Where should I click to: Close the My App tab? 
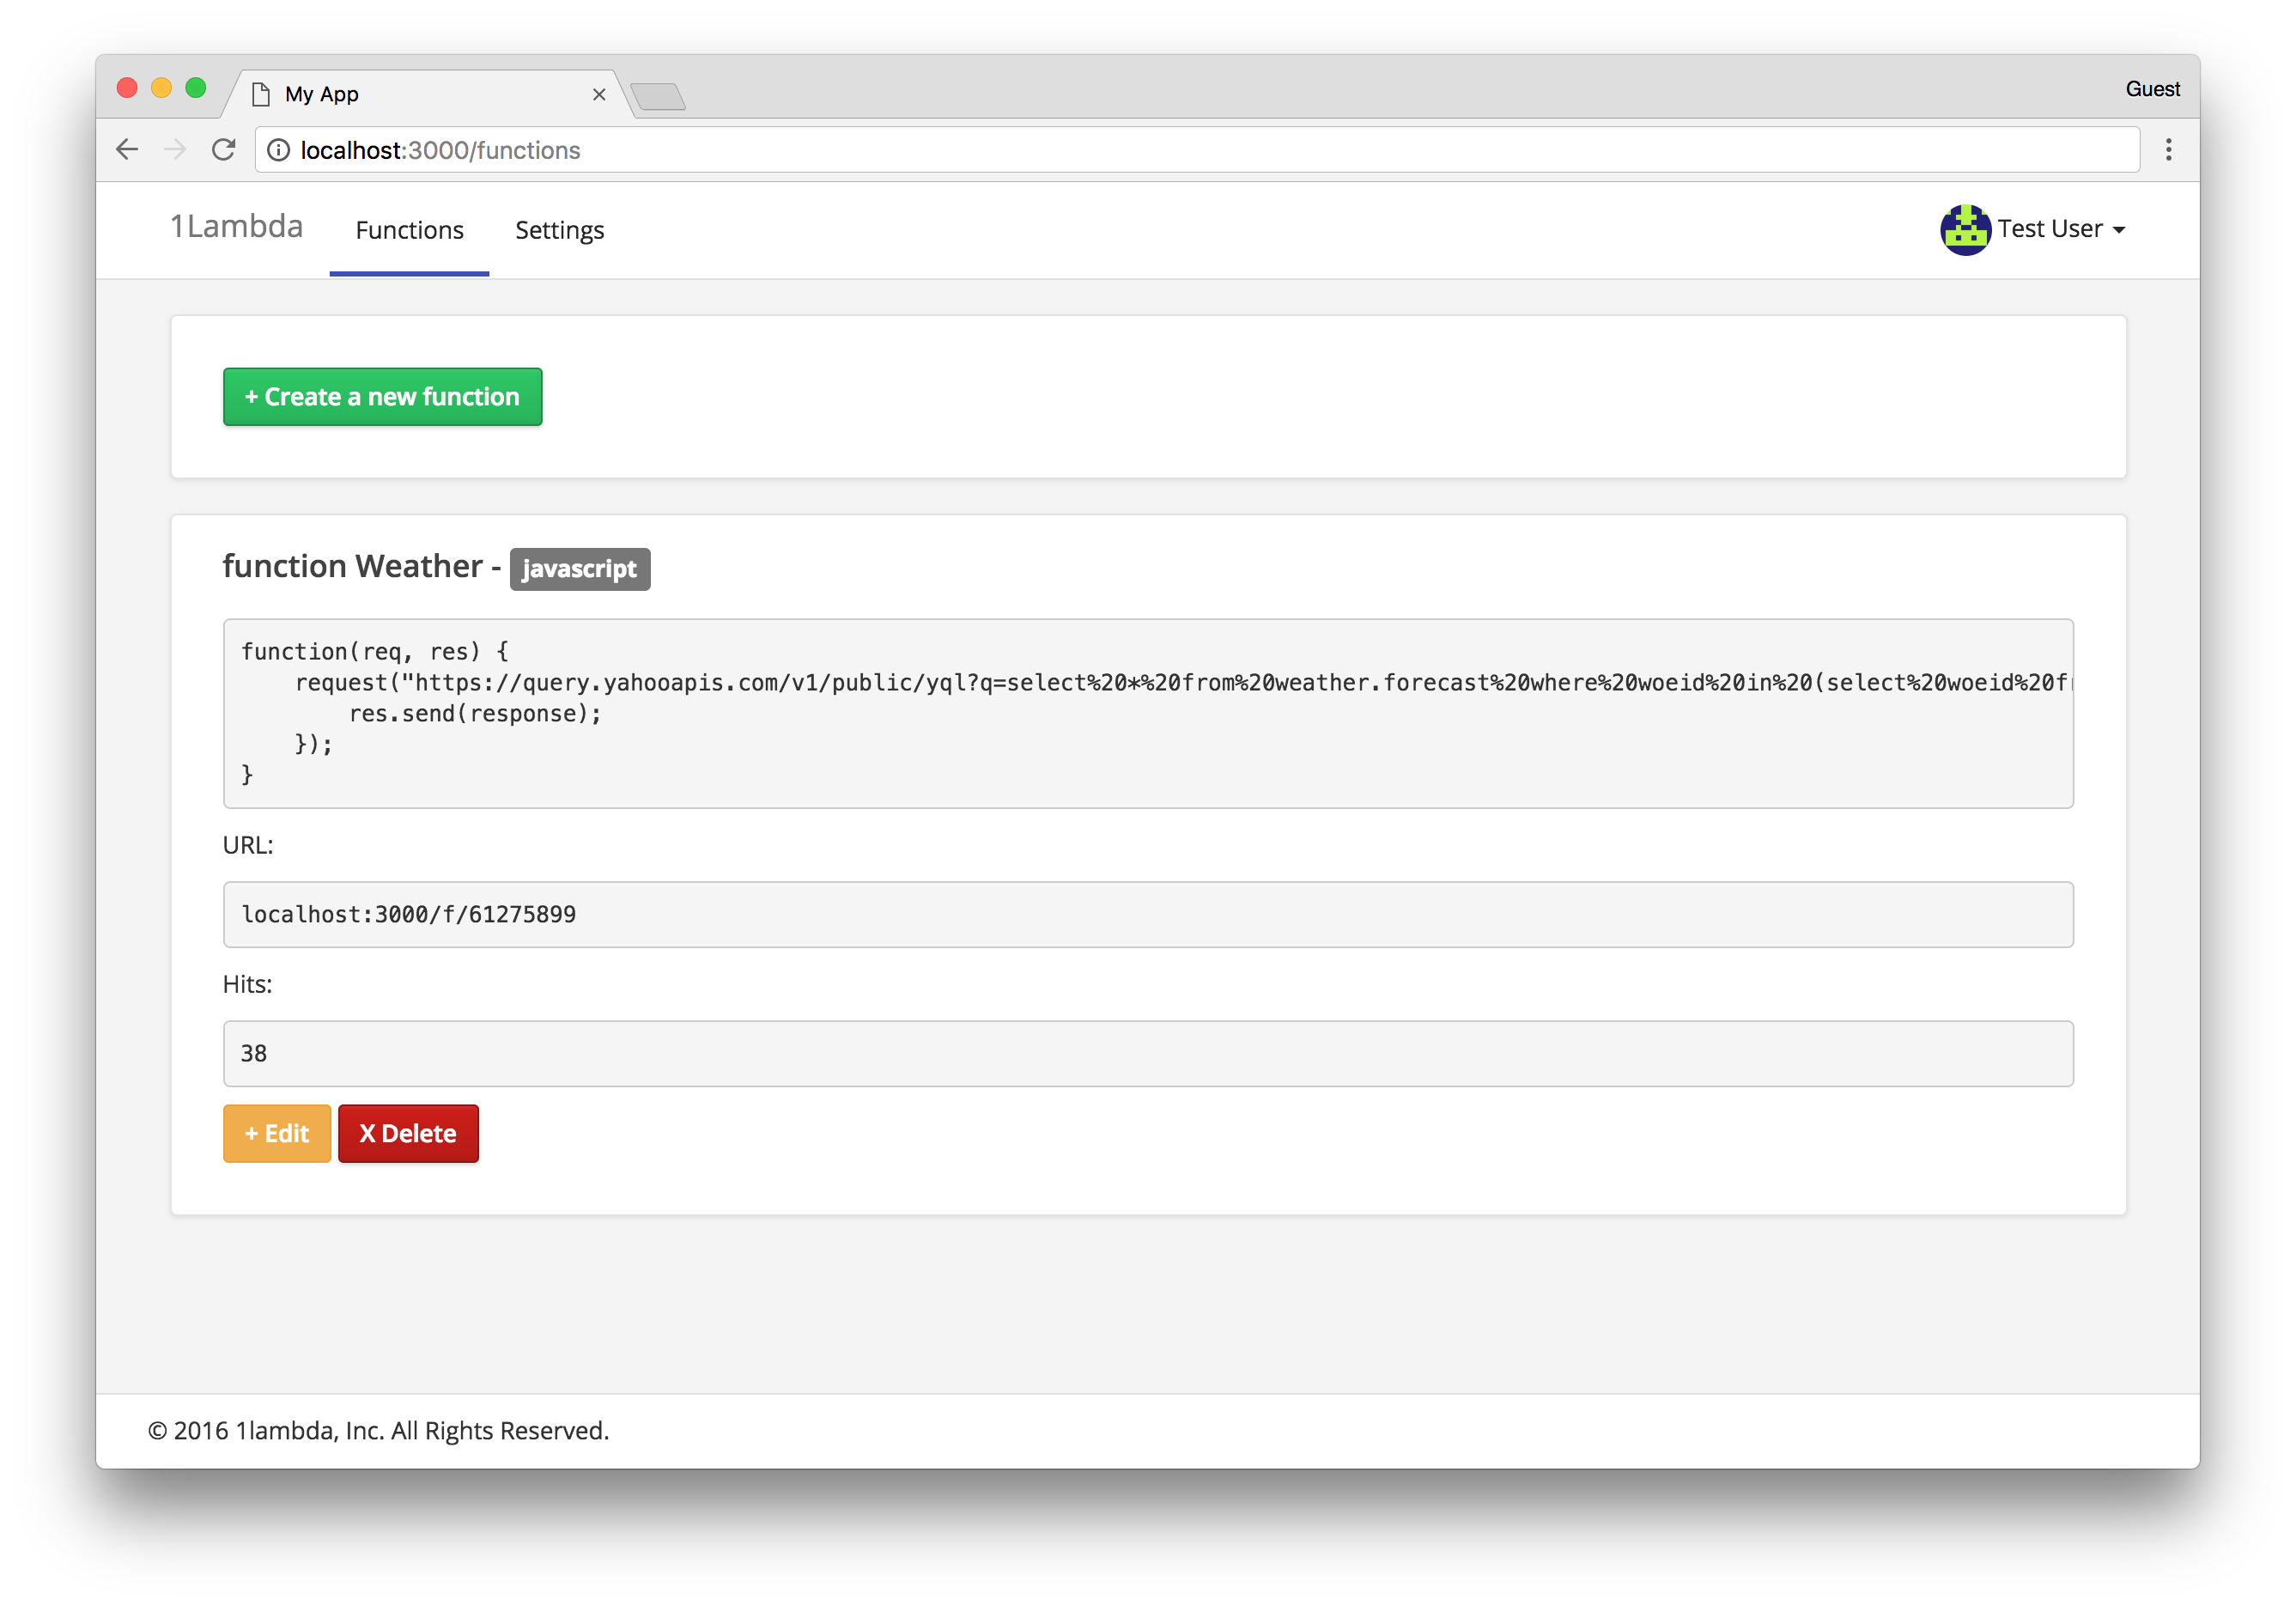click(x=599, y=94)
